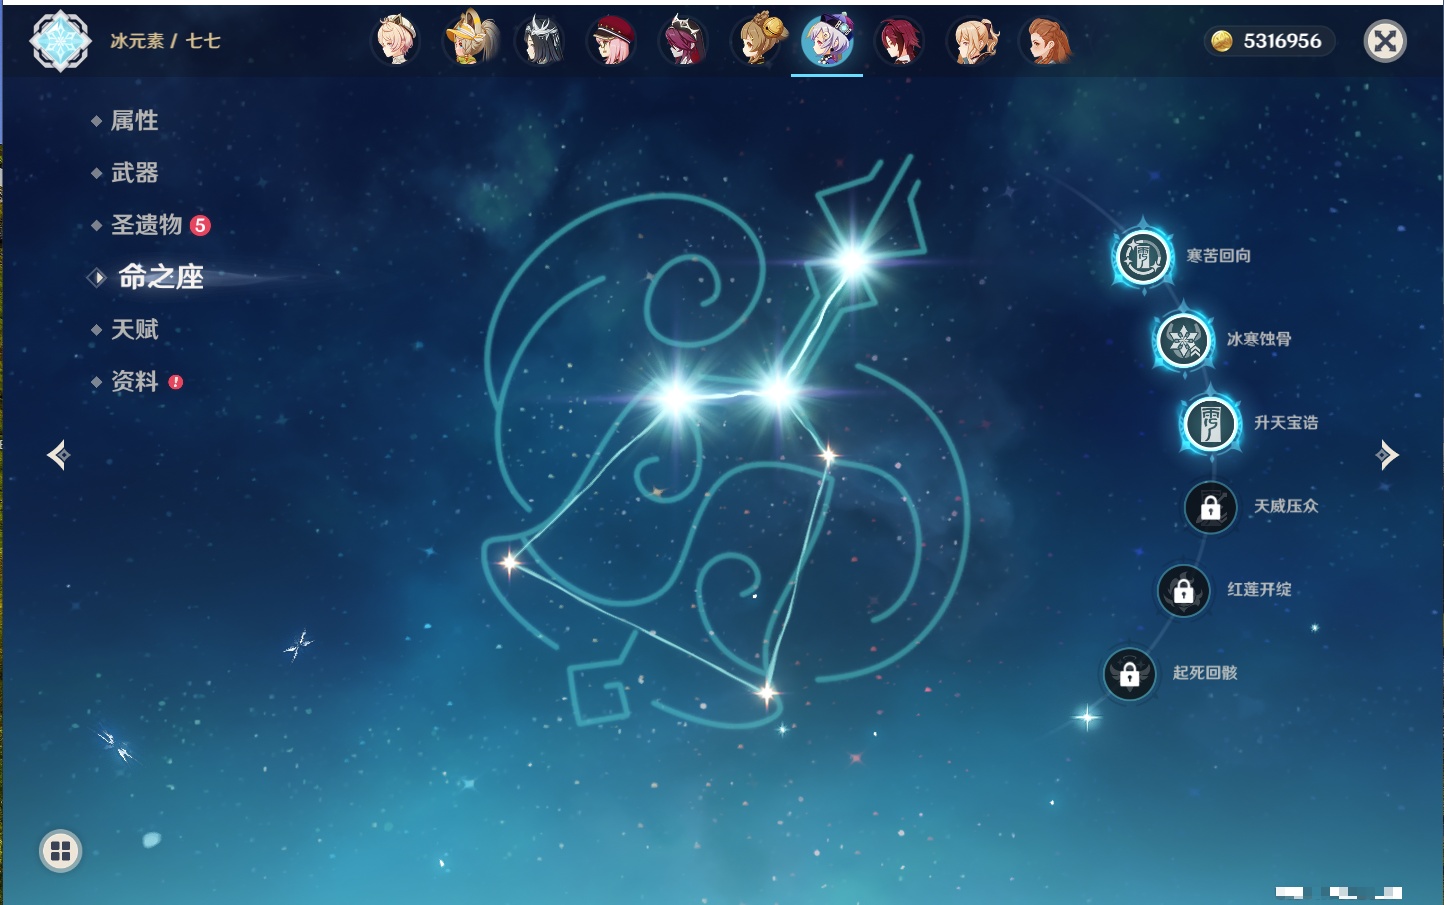Click the 冰寒蚀骨 label
Image resolution: width=1444 pixels, height=905 pixels.
click(x=1259, y=339)
